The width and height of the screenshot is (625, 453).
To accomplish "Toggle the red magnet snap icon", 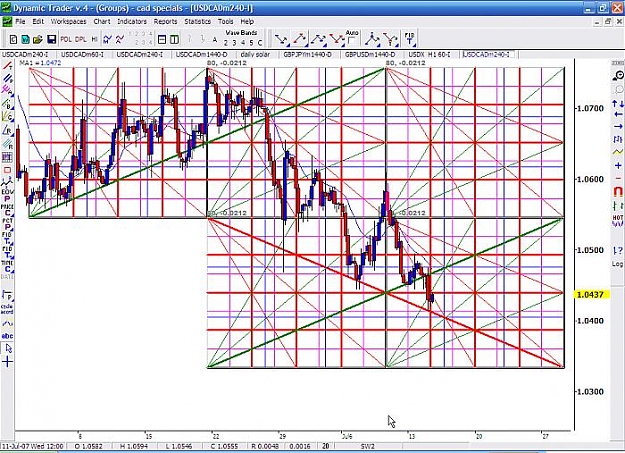I will pos(618,192).
